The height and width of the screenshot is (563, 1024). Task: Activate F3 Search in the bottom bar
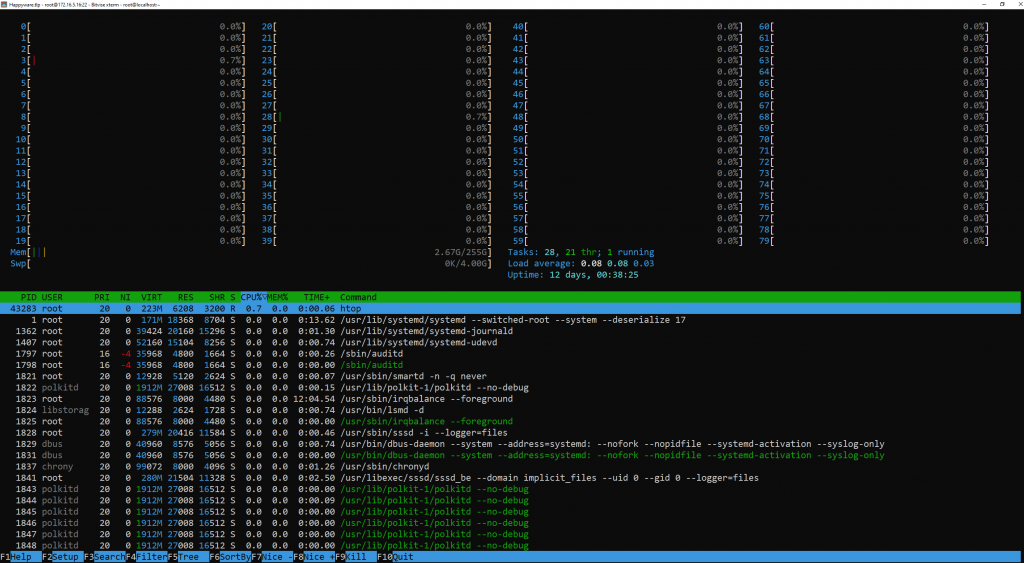pos(104,557)
